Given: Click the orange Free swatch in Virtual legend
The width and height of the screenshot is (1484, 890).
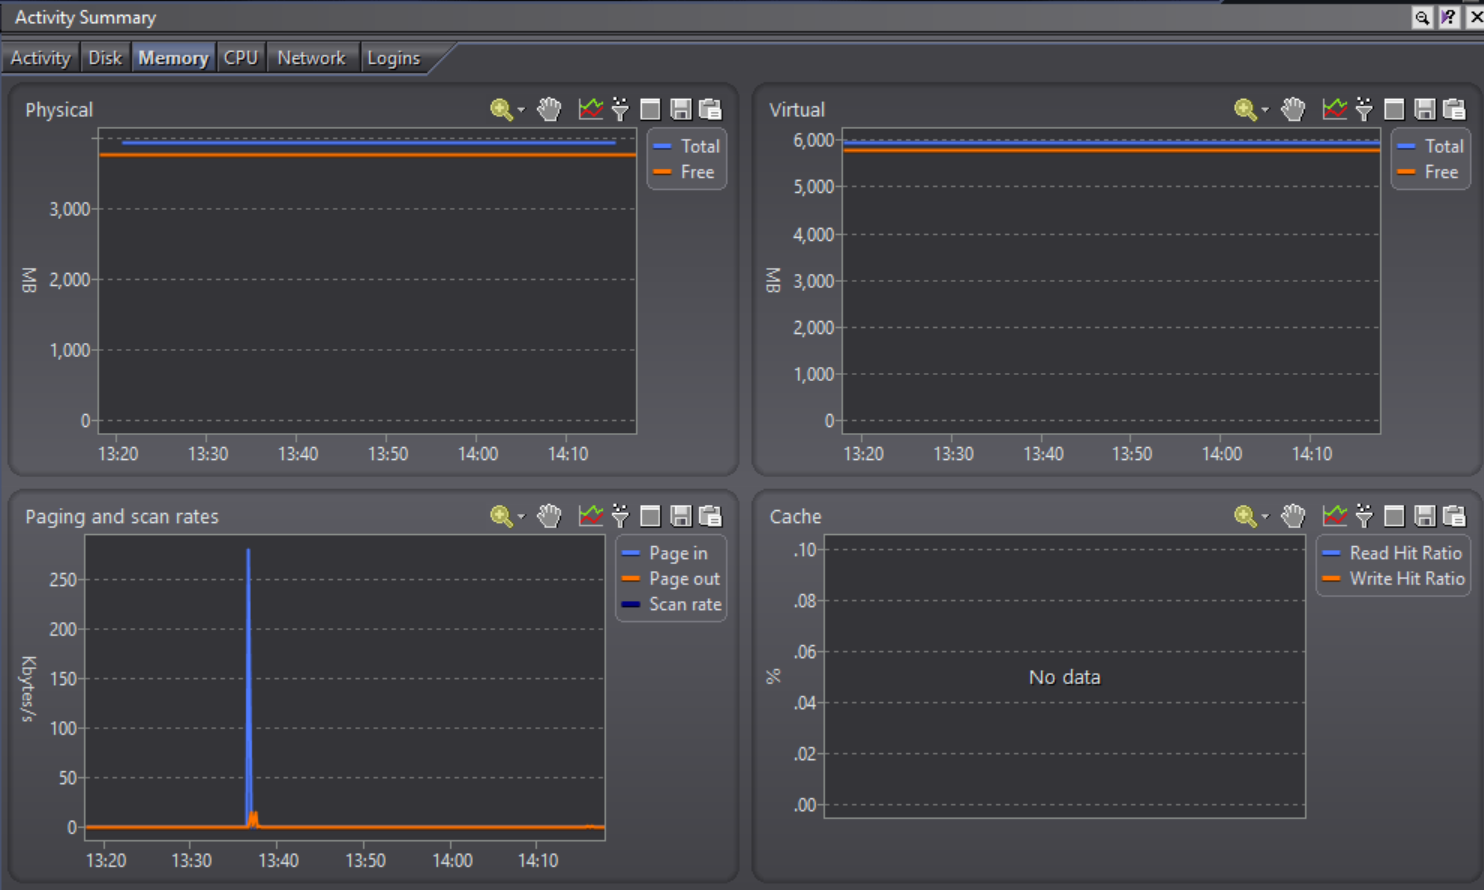Looking at the screenshot, I should point(1406,172).
